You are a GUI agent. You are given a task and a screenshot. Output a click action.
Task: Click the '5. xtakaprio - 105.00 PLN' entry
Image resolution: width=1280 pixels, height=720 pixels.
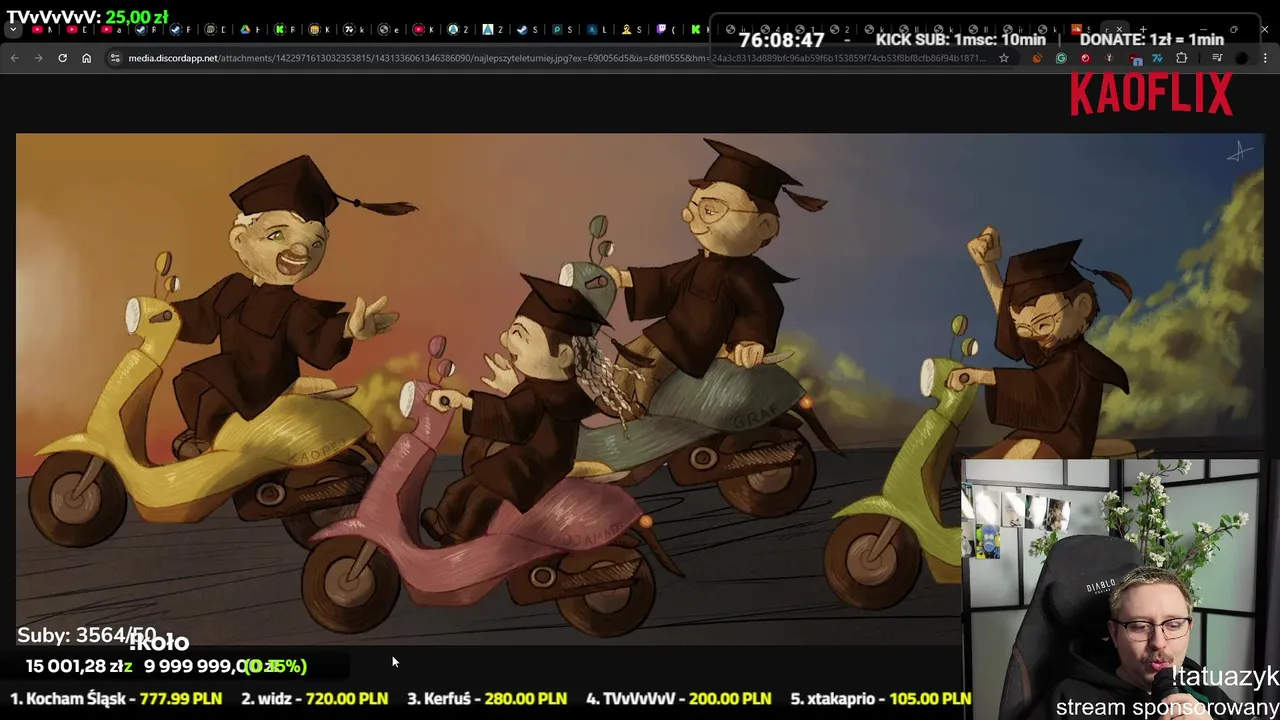point(880,699)
